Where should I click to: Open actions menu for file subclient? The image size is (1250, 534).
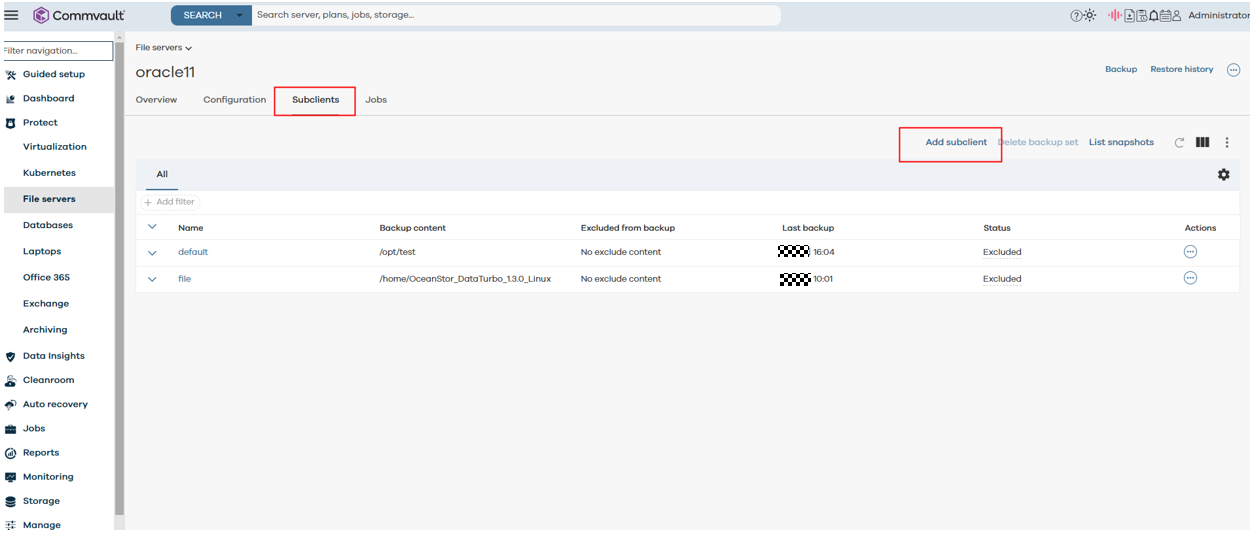[x=1190, y=279]
